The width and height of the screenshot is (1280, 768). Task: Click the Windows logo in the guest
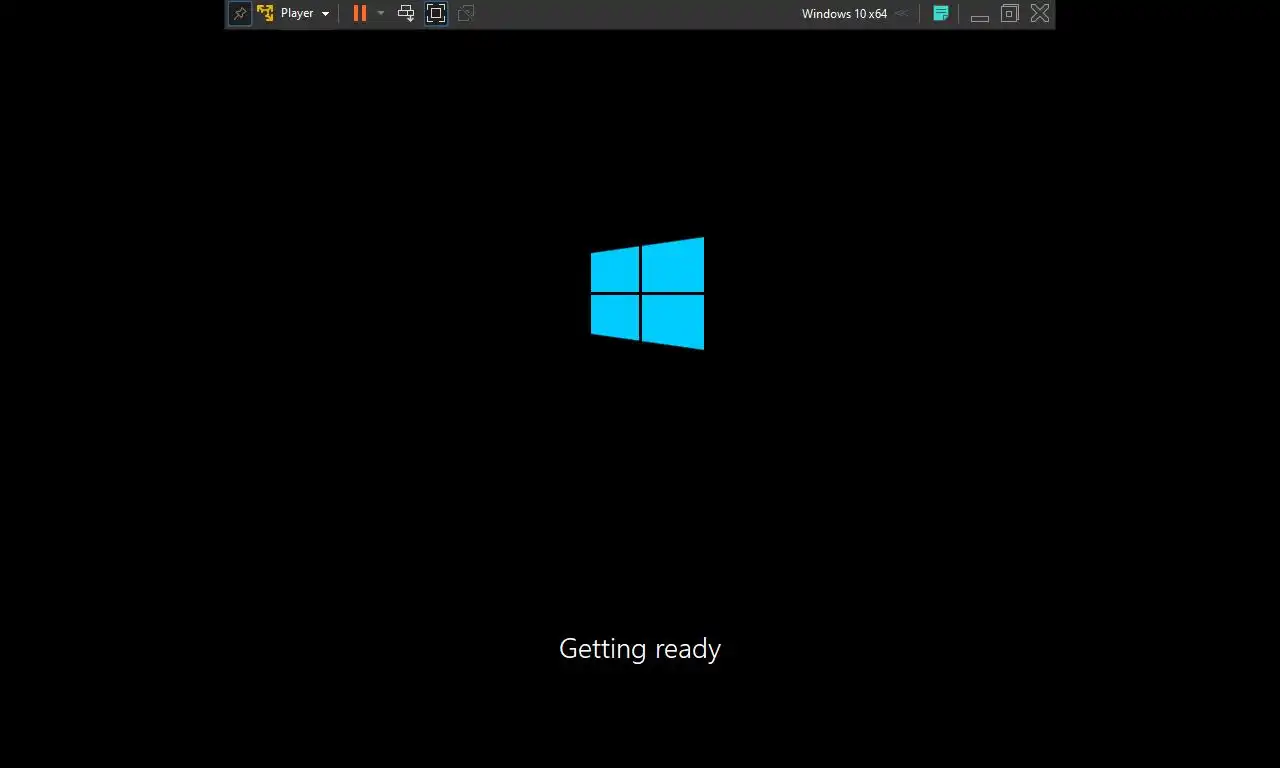647,293
